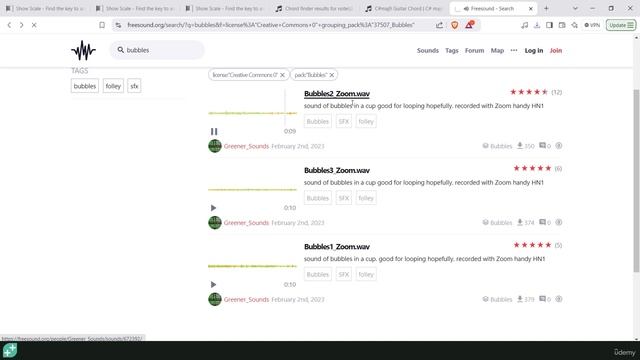Click Greener_Sounds avatar under Bubbles3_Zoom.wav
This screenshot has width=640, height=360.
(x=215, y=222)
